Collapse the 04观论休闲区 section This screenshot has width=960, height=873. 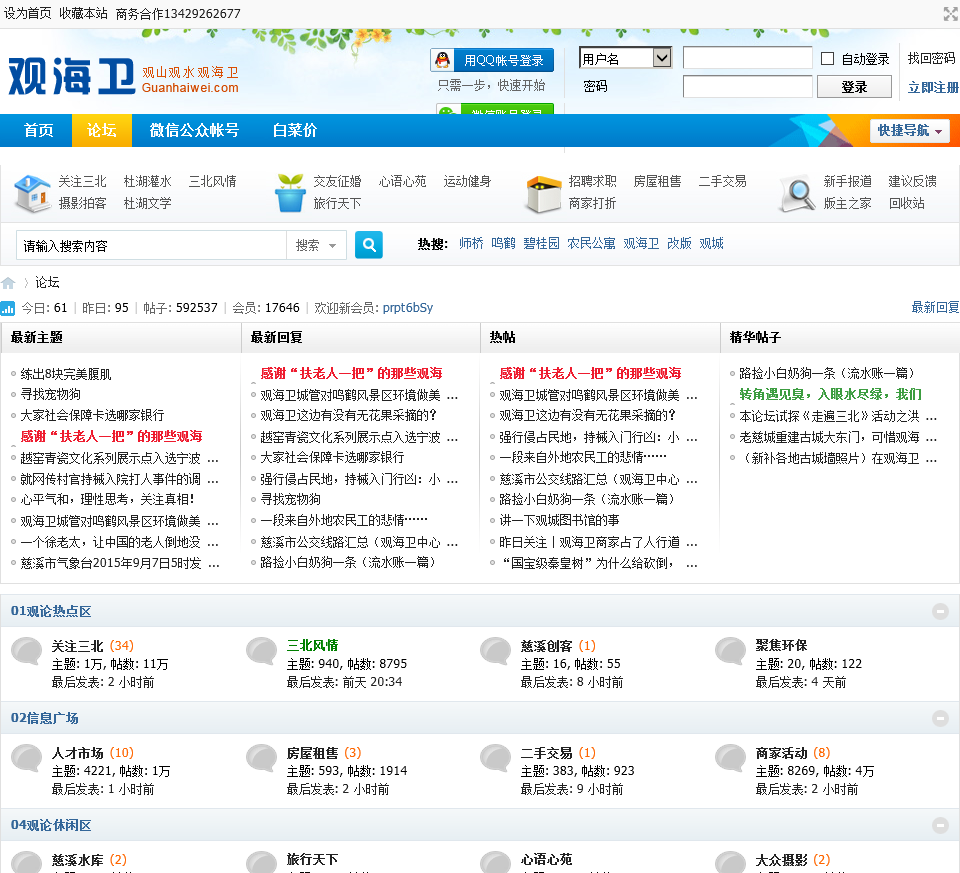tap(940, 825)
